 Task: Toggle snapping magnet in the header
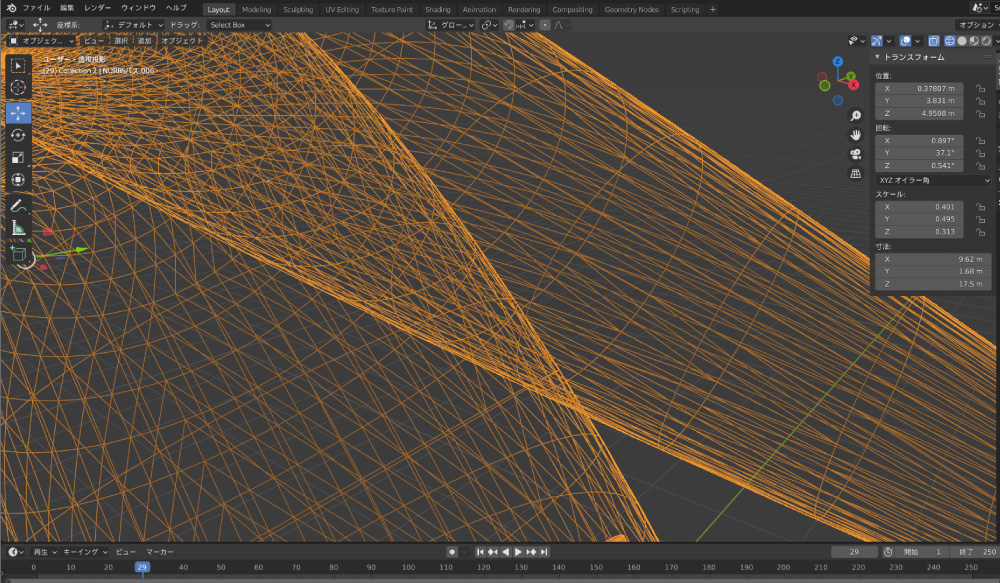[508, 25]
